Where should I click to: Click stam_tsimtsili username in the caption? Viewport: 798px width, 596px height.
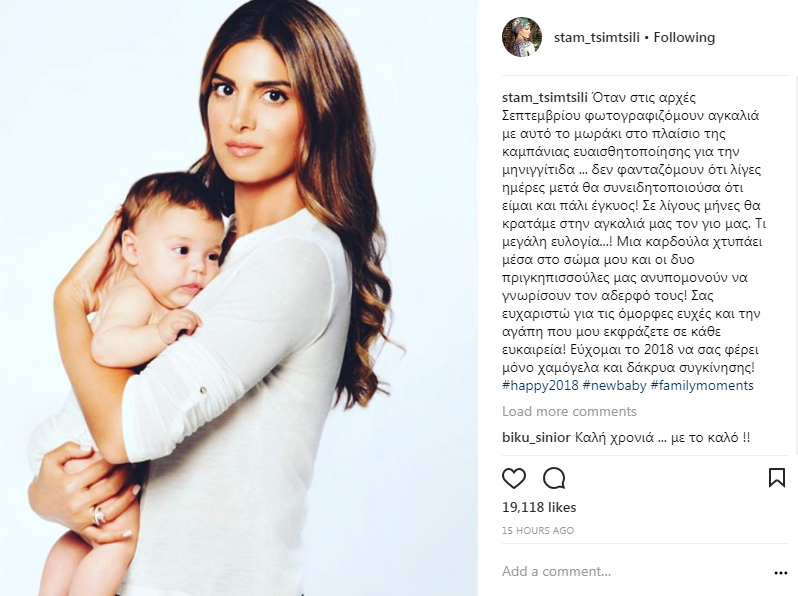pyautogui.click(x=545, y=98)
